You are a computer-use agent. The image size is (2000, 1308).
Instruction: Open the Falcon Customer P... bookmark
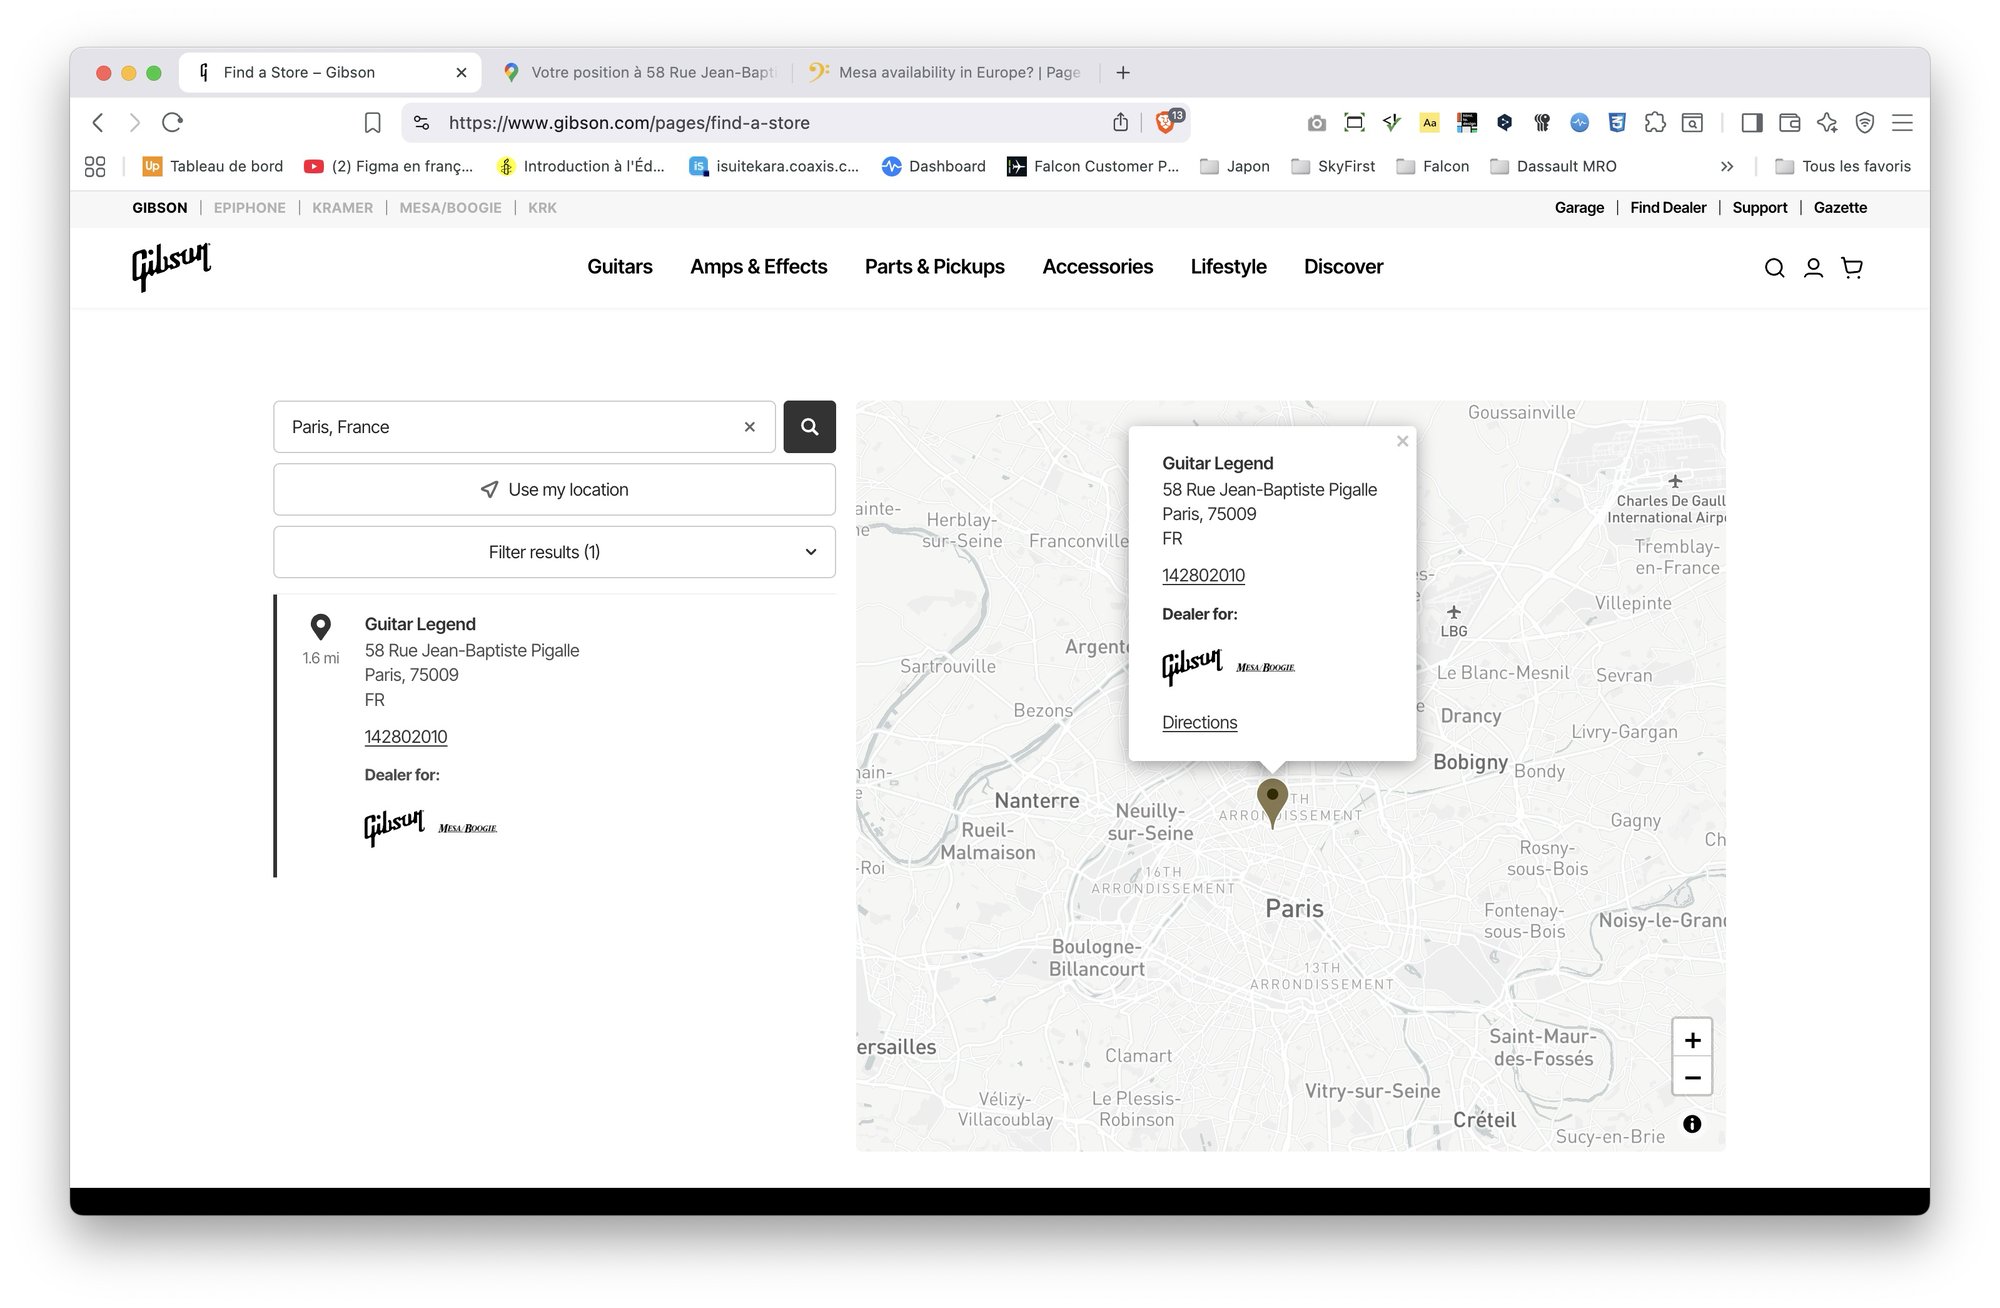[1093, 167]
